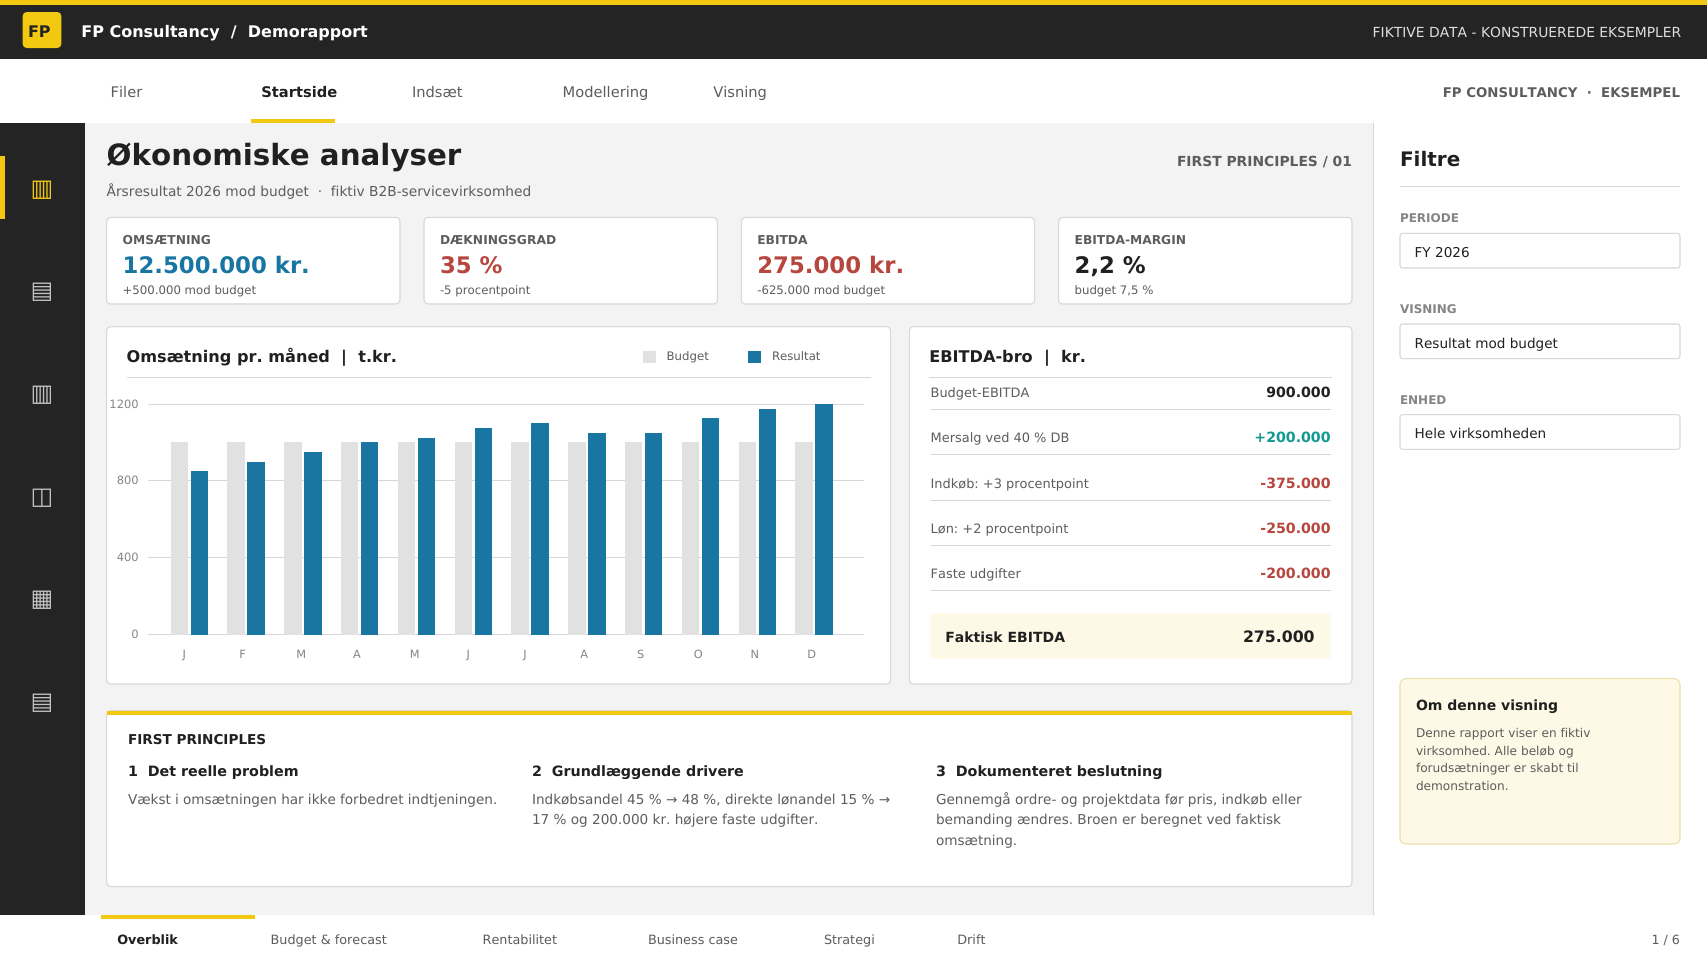Screen dimensions: 1707x960
Task: Select the active yellow vertical-bars sidebar icon
Action: point(42,189)
